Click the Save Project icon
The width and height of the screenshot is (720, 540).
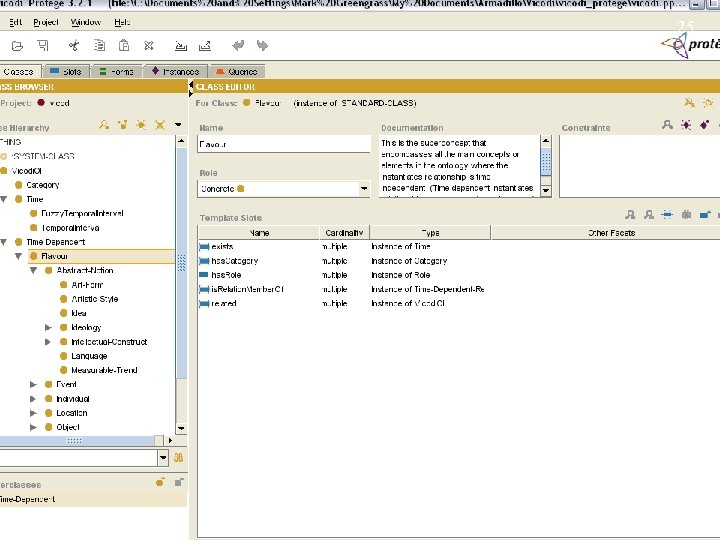point(43,46)
